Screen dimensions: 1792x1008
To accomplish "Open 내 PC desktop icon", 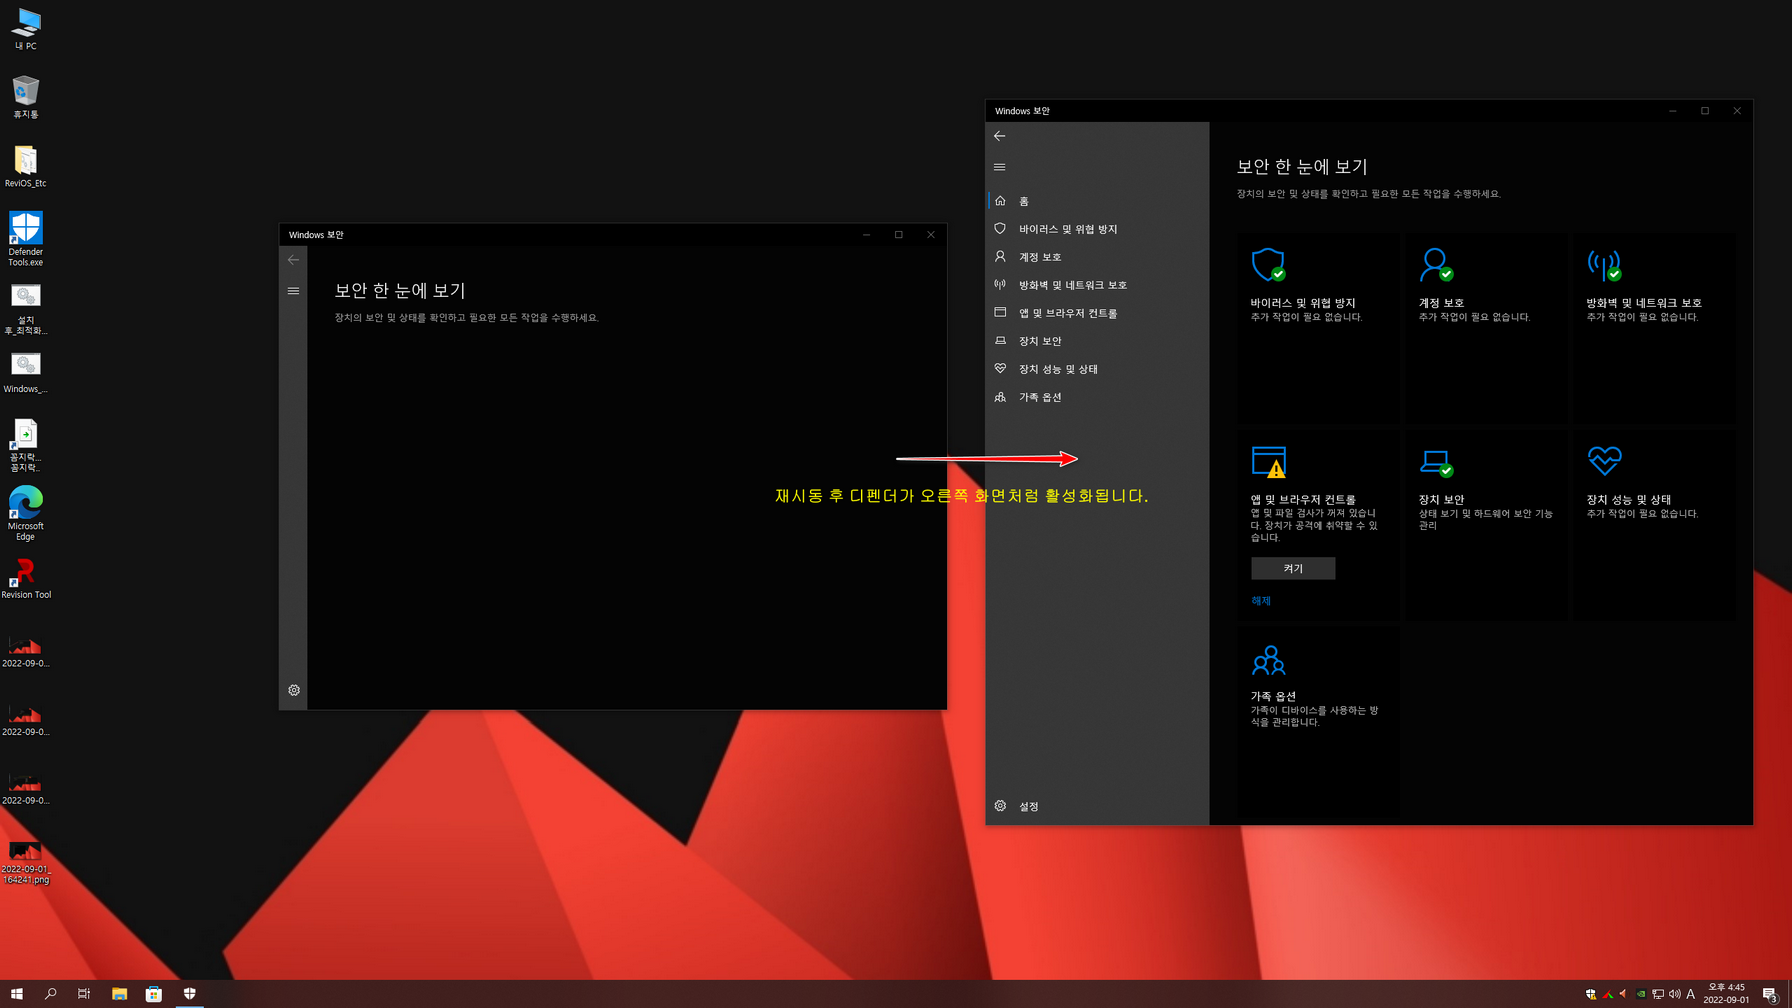I will coord(26,29).
